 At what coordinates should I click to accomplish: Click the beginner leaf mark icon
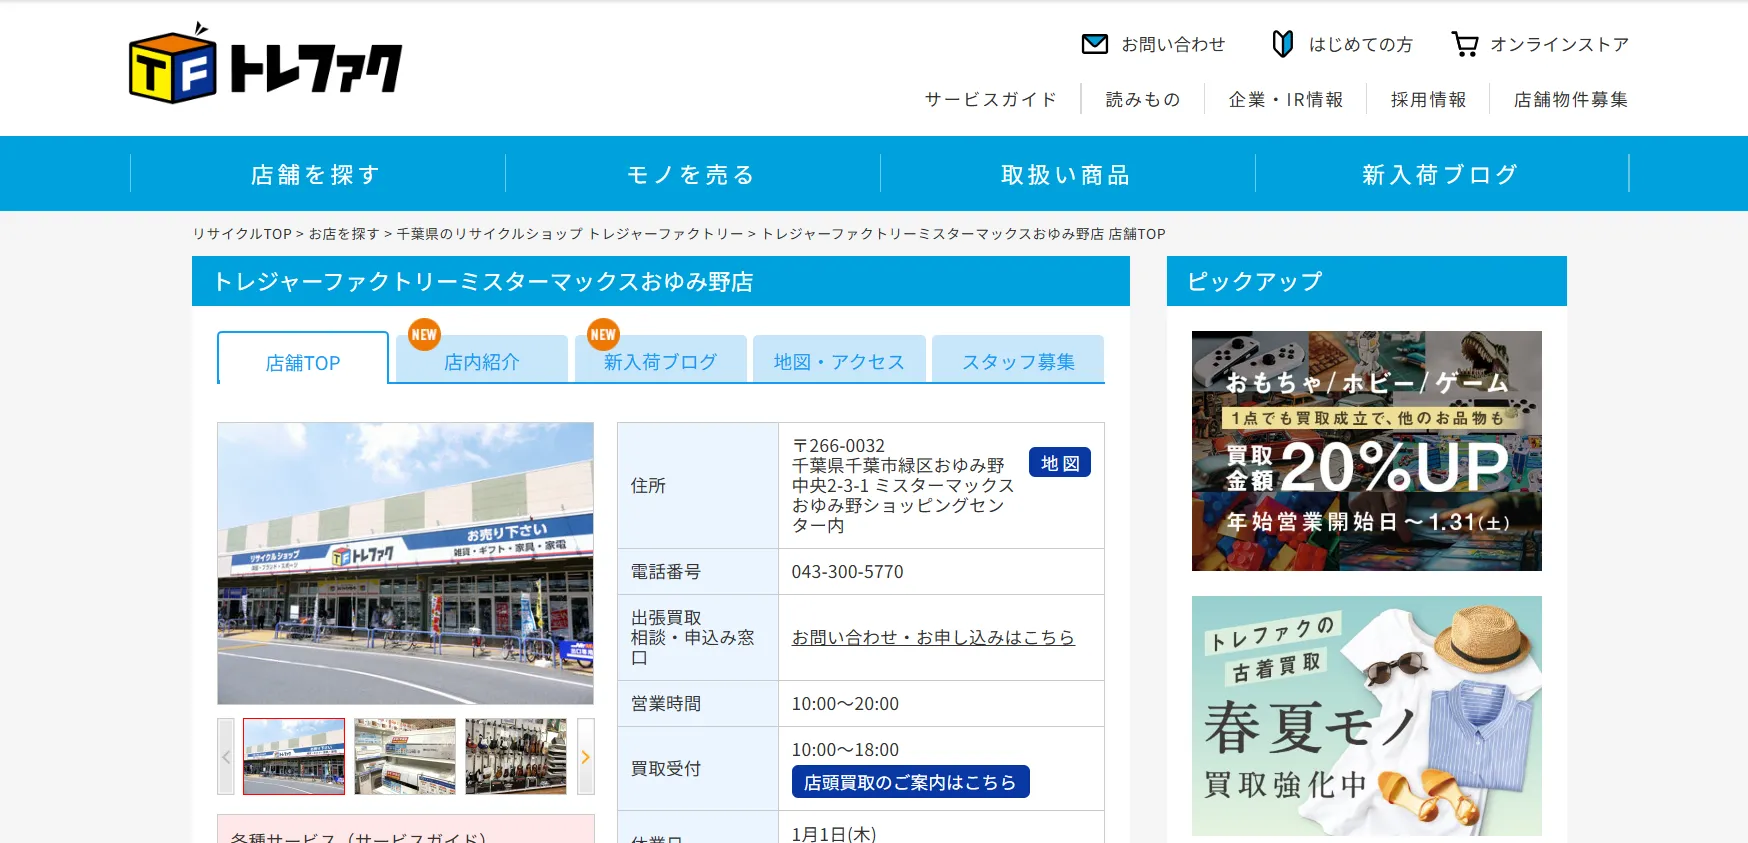(1282, 44)
